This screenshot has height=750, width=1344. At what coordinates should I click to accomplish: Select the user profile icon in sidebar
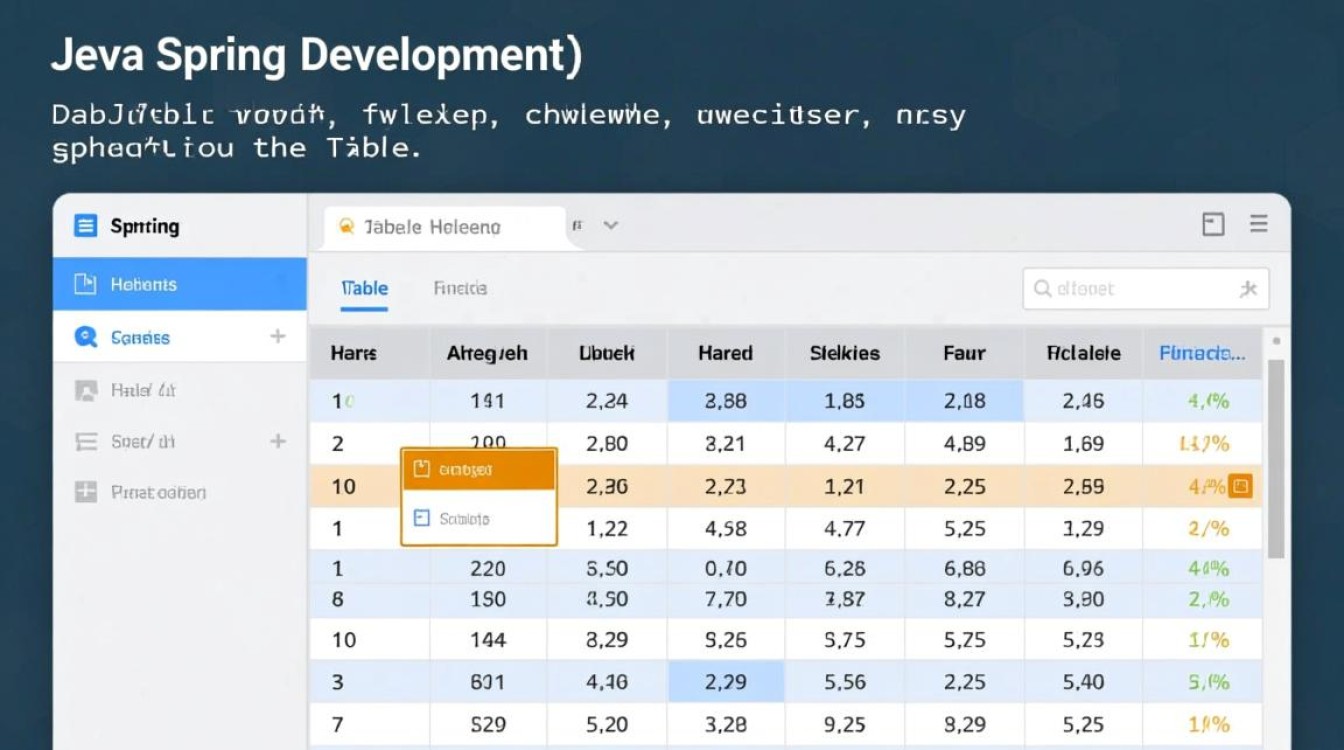point(85,390)
